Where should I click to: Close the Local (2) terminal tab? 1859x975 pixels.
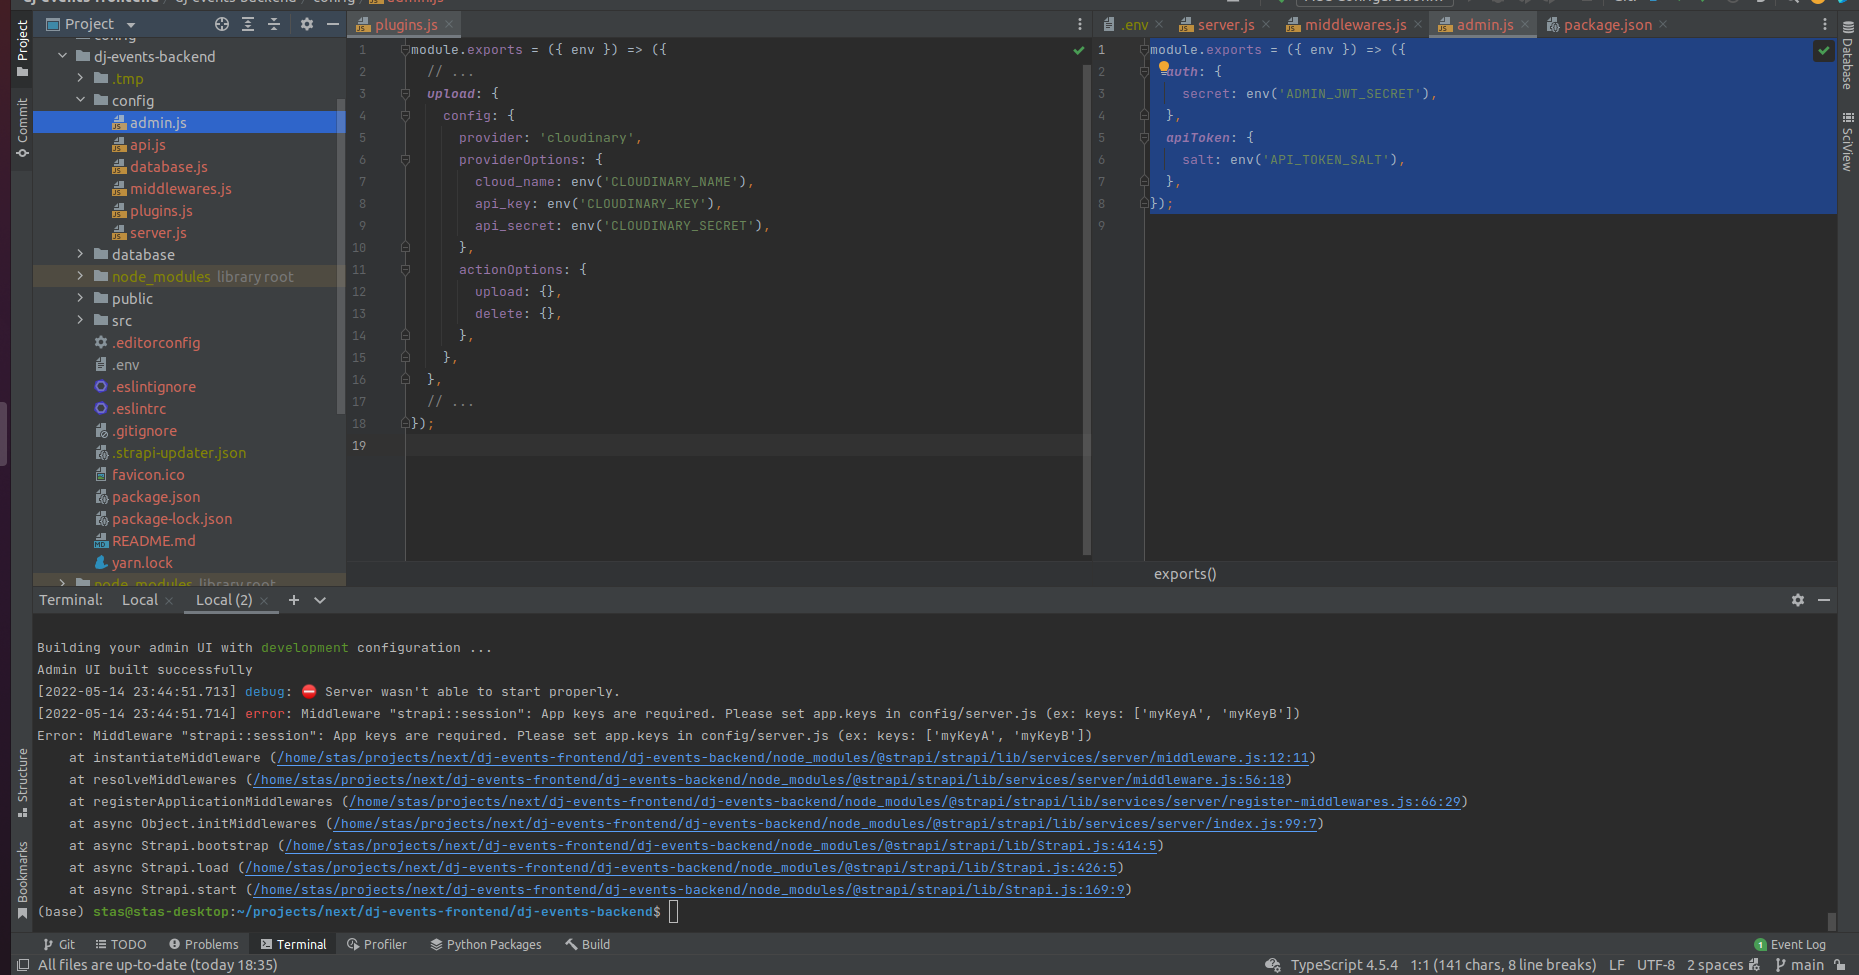coord(264,601)
